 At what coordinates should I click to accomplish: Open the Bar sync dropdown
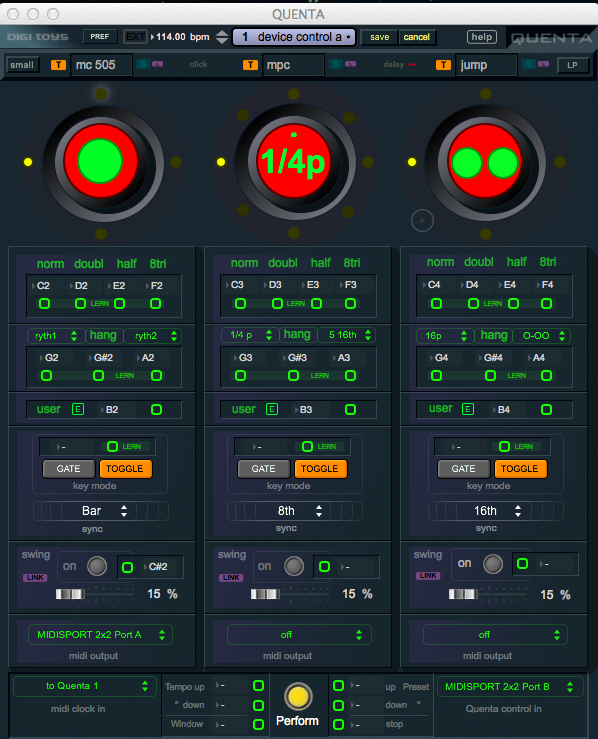[100, 511]
